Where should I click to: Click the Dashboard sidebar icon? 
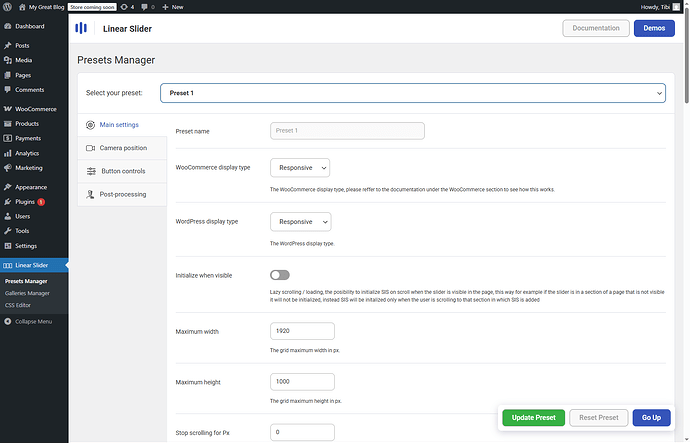tap(7, 26)
